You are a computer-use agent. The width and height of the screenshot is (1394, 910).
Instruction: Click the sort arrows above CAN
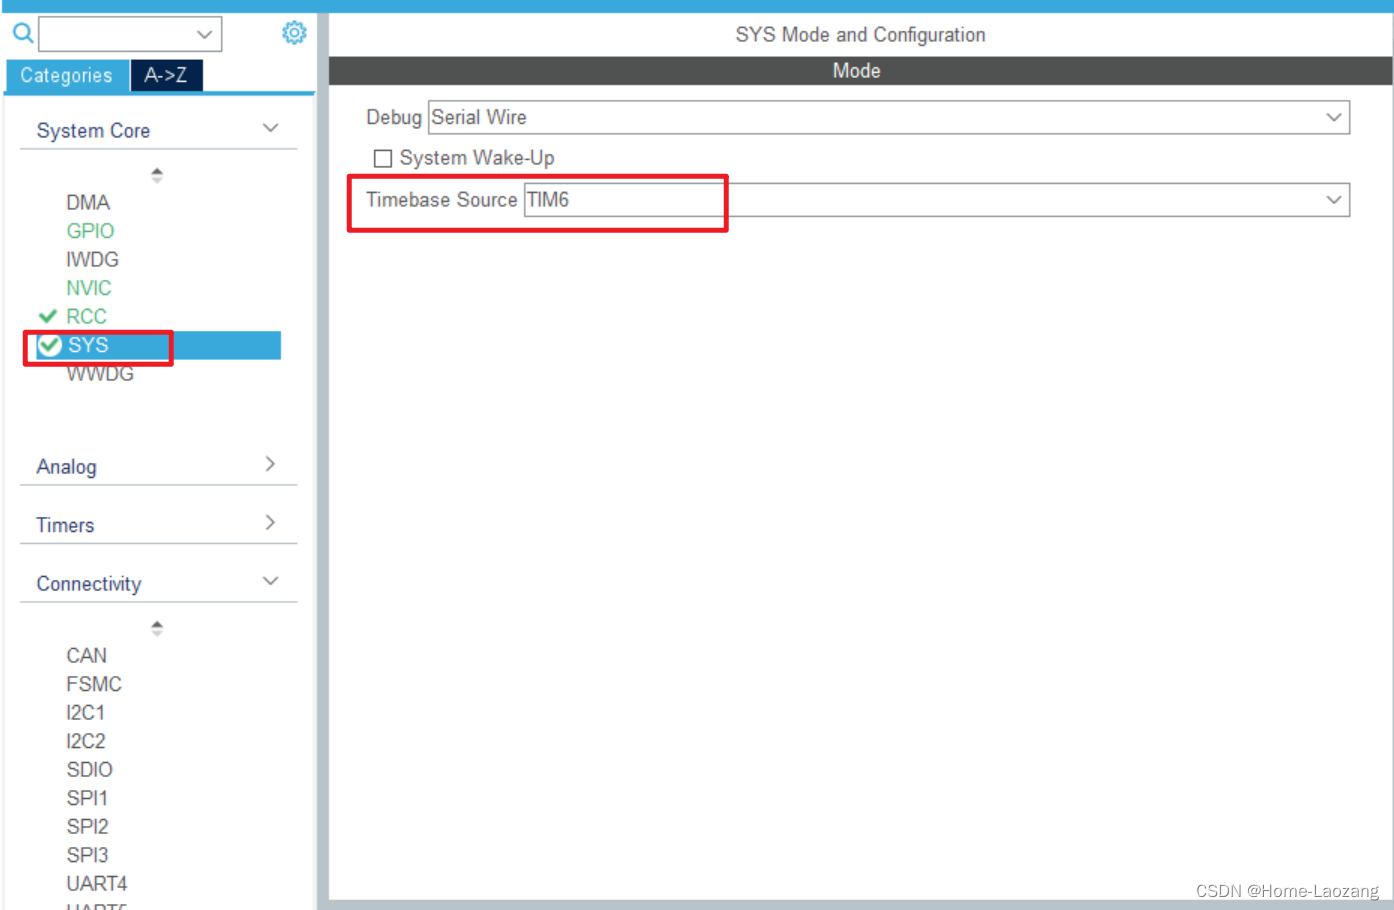tap(157, 627)
